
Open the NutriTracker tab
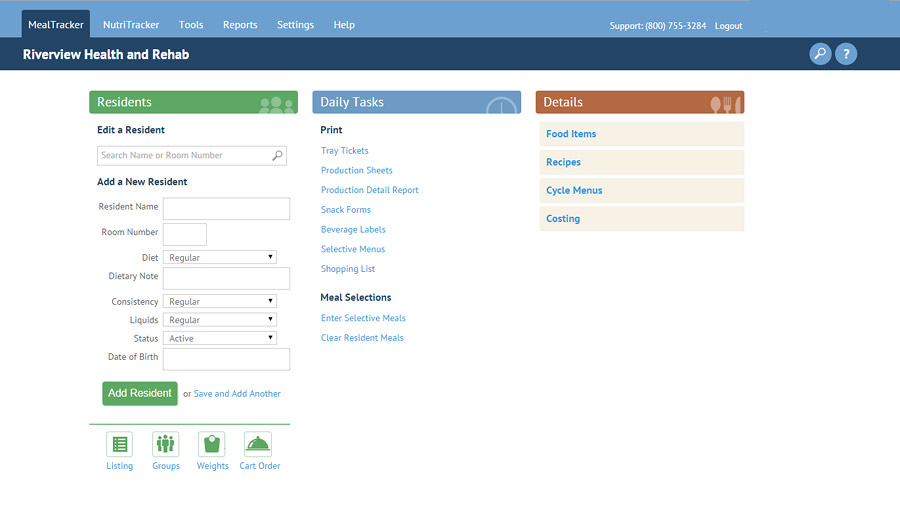pyautogui.click(x=131, y=25)
